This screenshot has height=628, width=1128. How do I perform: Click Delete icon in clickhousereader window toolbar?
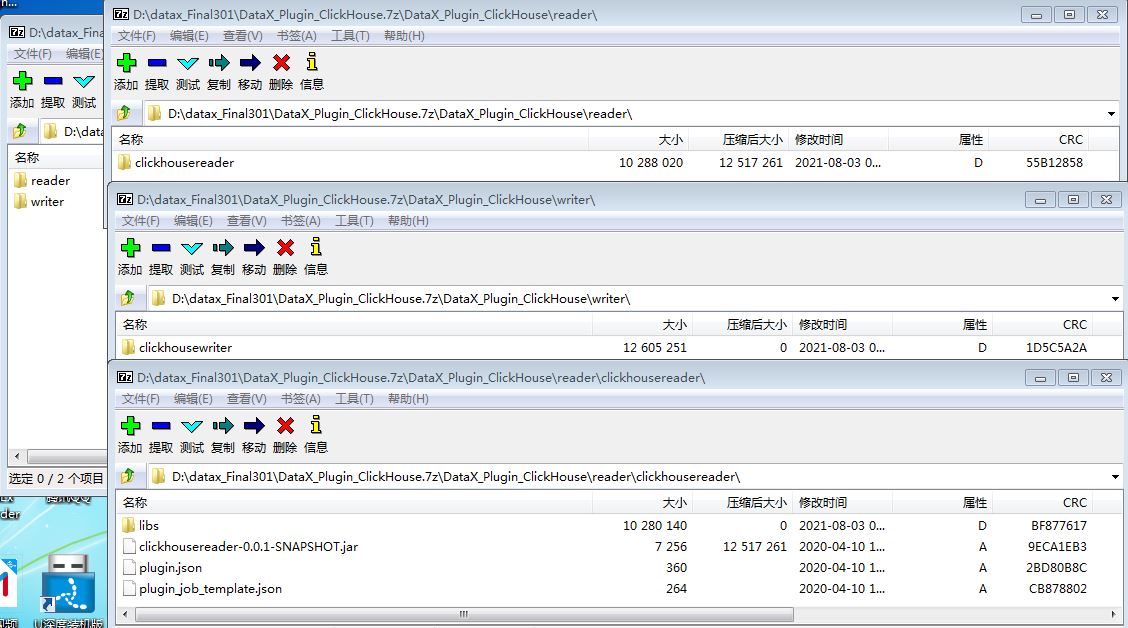286,425
